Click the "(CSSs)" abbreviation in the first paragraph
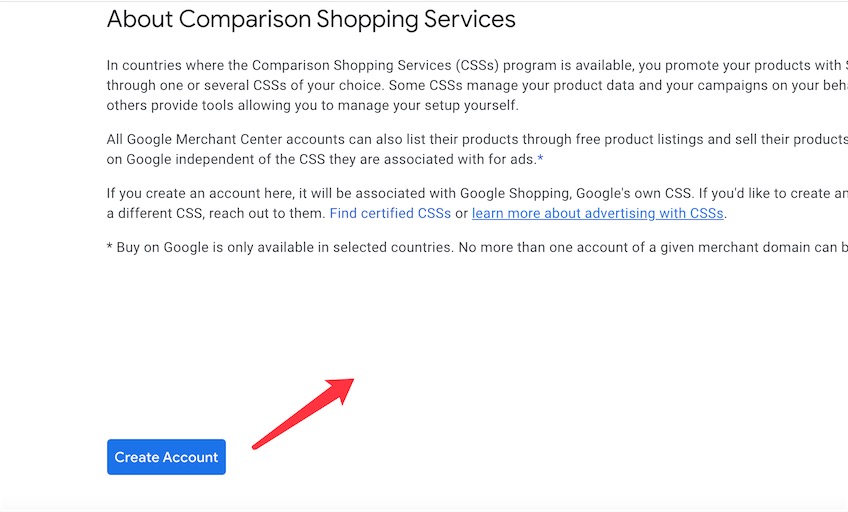Image resolution: width=848 pixels, height=512 pixels. pyautogui.click(x=477, y=65)
